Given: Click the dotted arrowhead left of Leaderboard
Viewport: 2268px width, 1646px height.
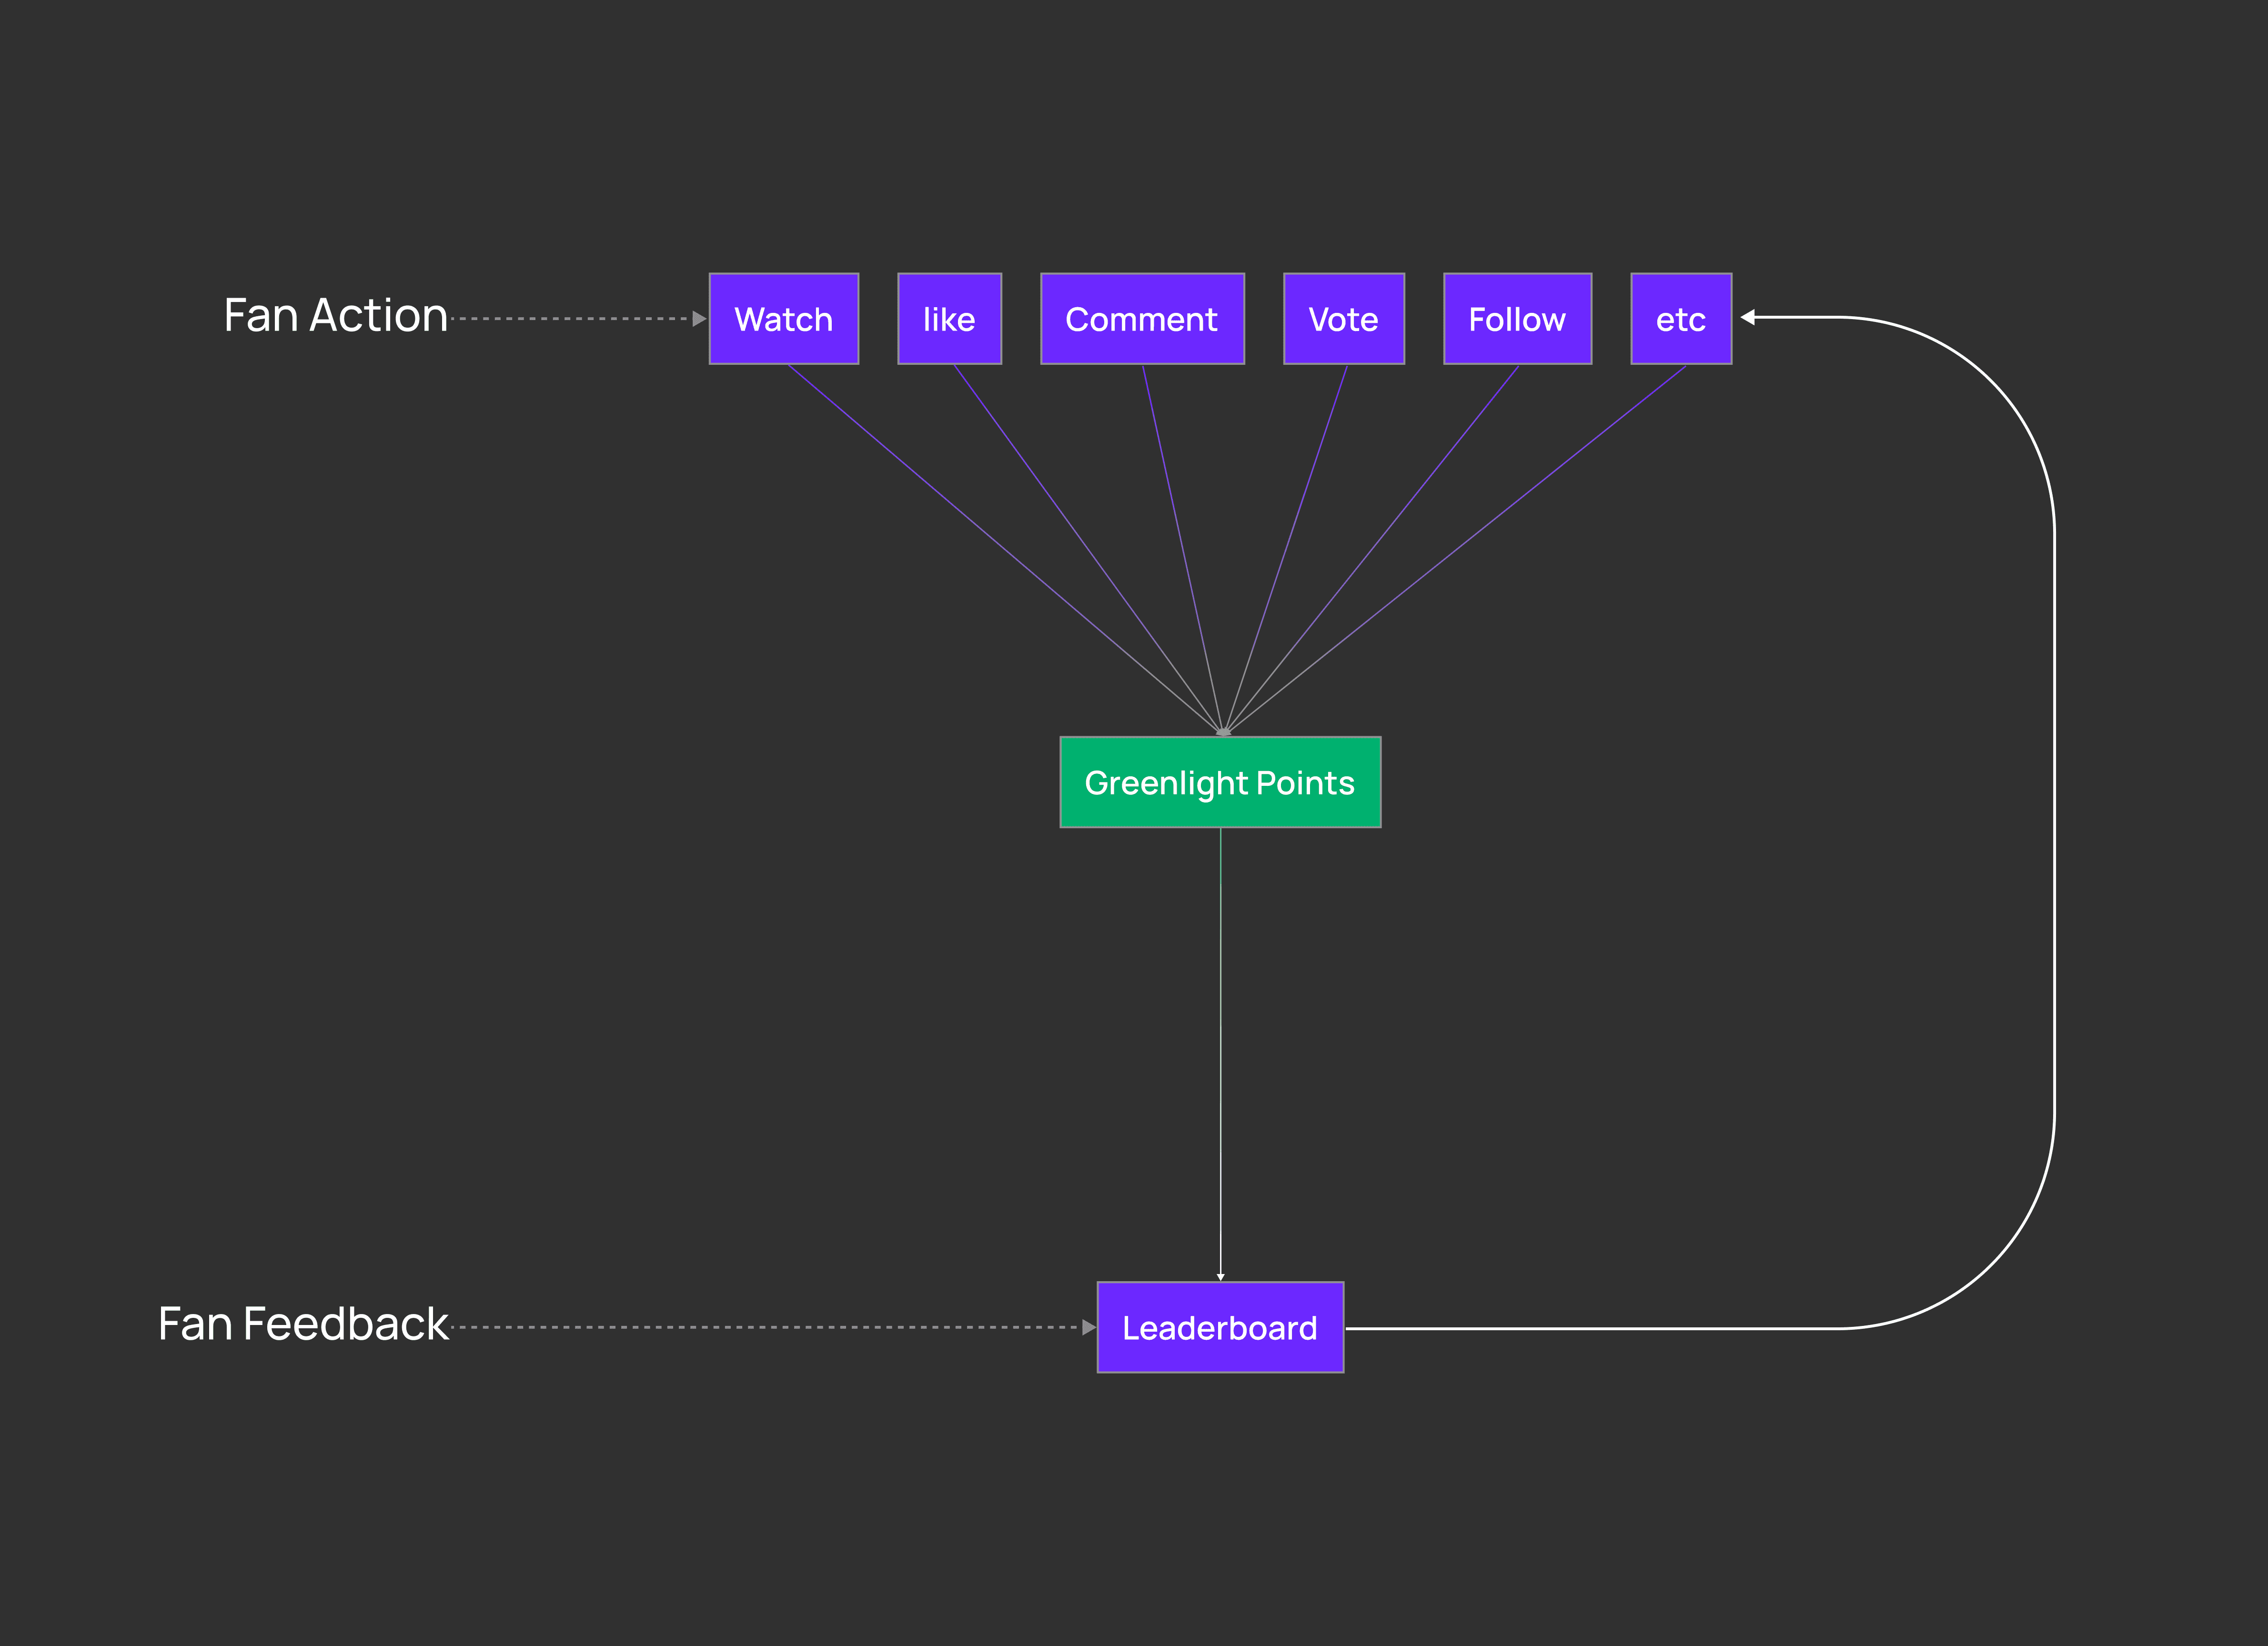Looking at the screenshot, I should pyautogui.click(x=1089, y=1327).
